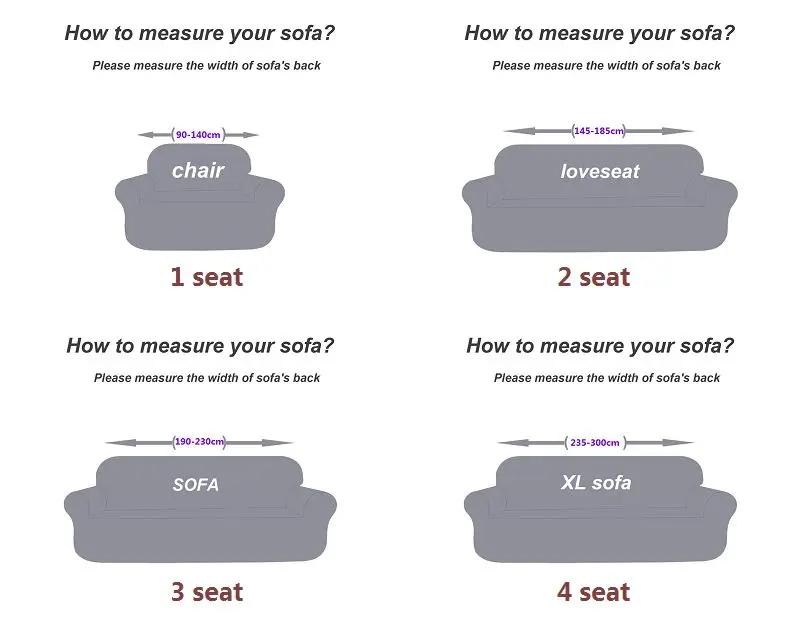Select the "2 seat" label
The width and height of the screenshot is (800, 623).
pyautogui.click(x=593, y=277)
